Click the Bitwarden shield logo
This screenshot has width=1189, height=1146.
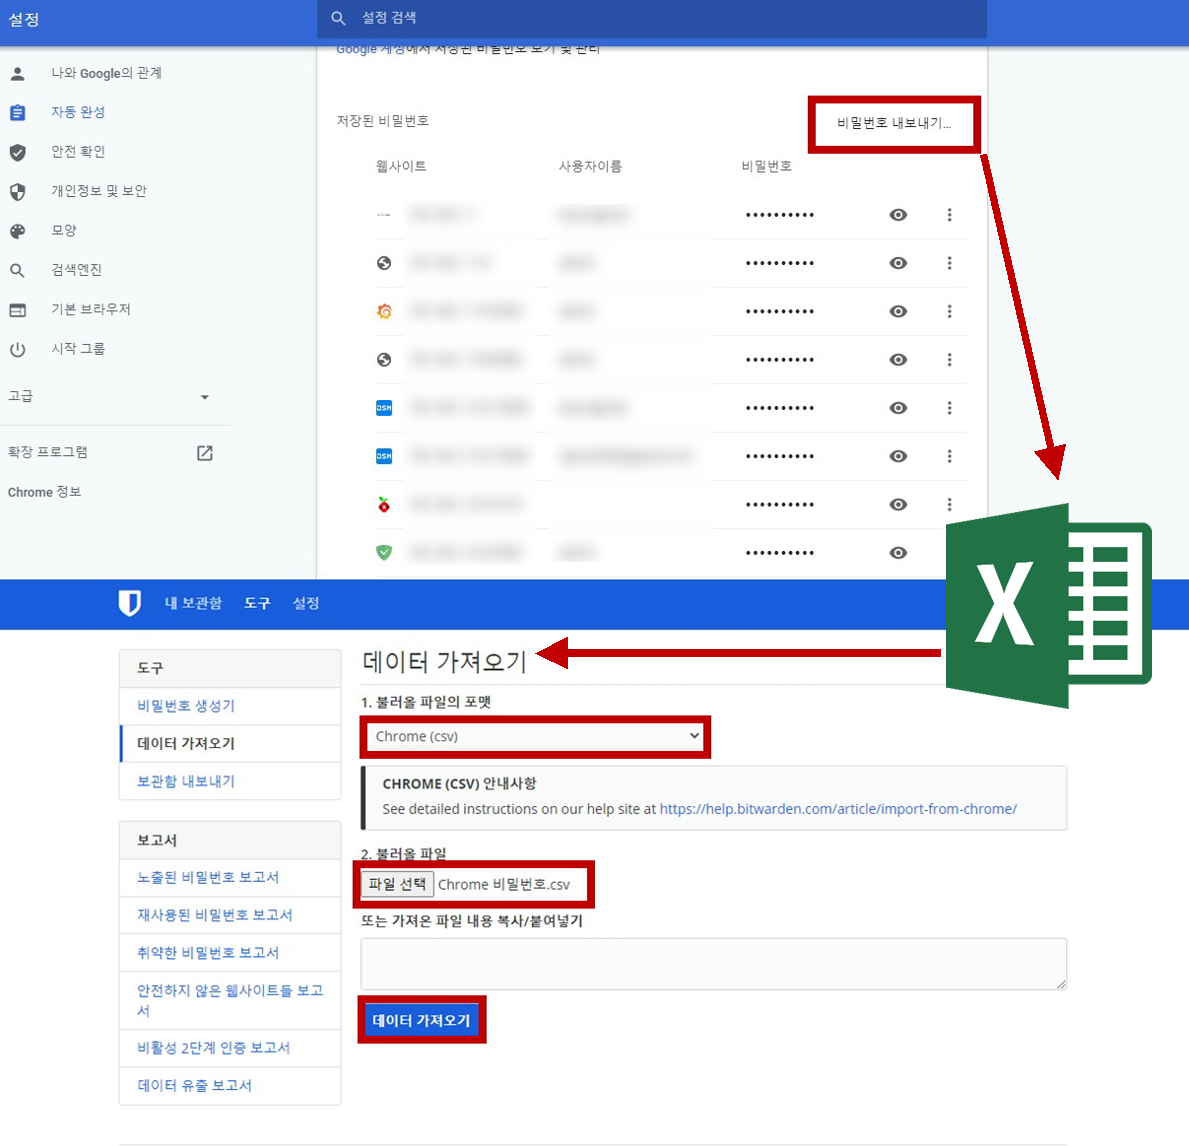[130, 603]
